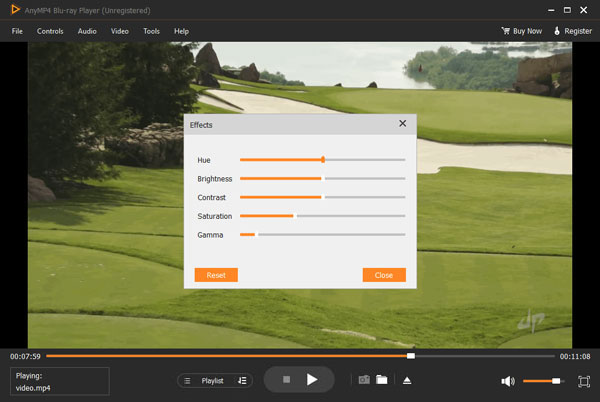Open the Audio menu
Screen dimensions: 600x402
(x=87, y=31)
